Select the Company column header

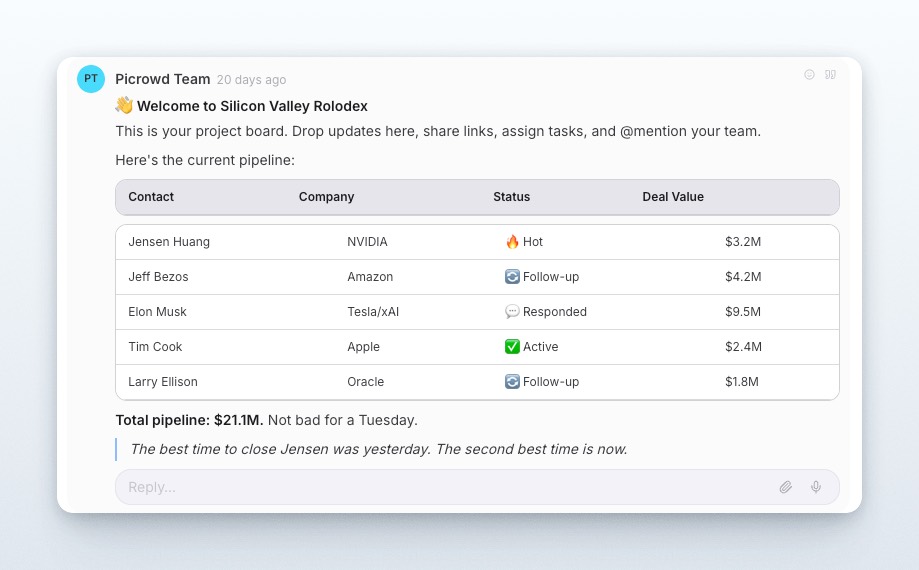[326, 197]
